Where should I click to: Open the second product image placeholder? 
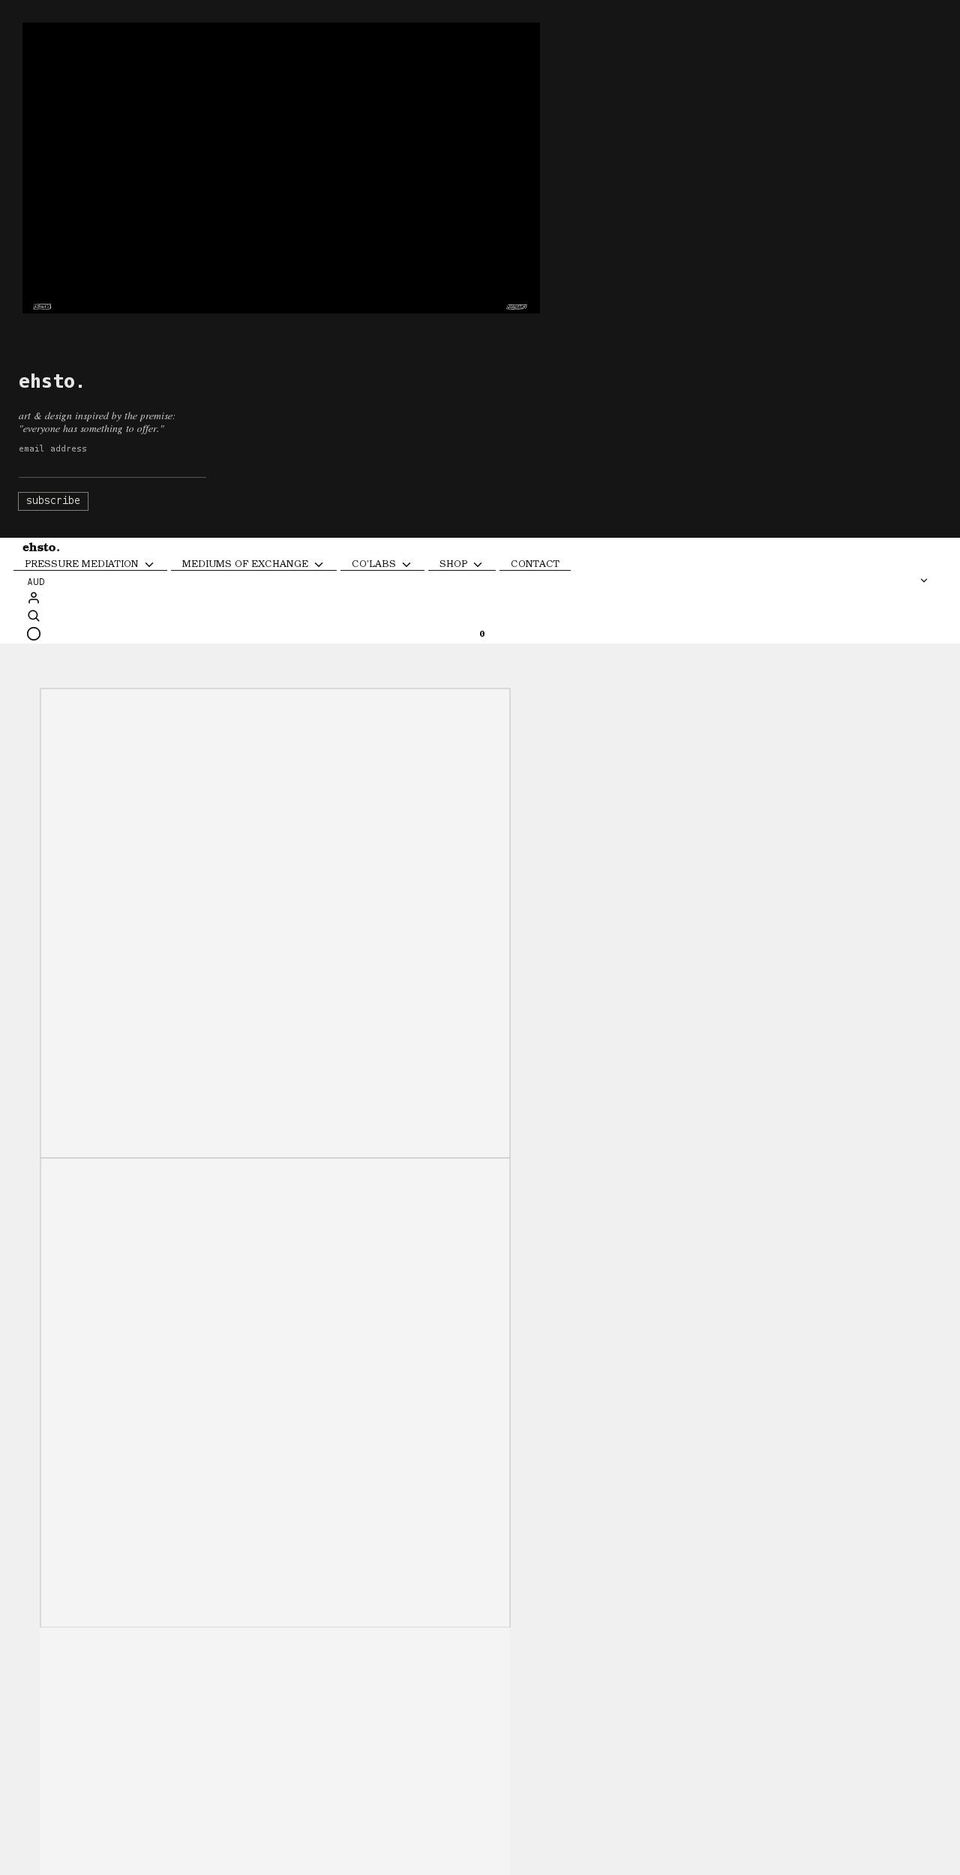tap(275, 1393)
